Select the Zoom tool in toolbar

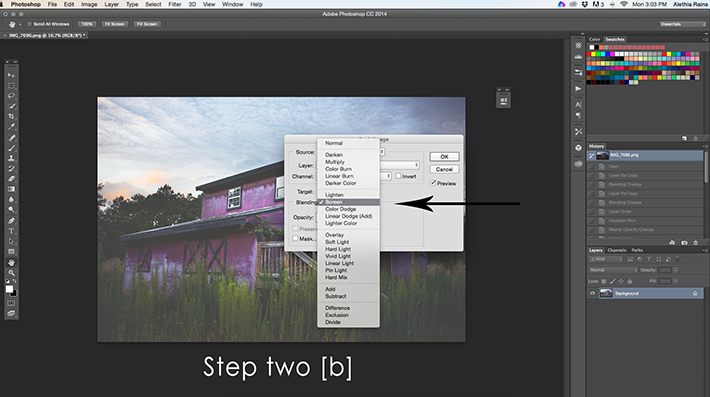click(11, 273)
